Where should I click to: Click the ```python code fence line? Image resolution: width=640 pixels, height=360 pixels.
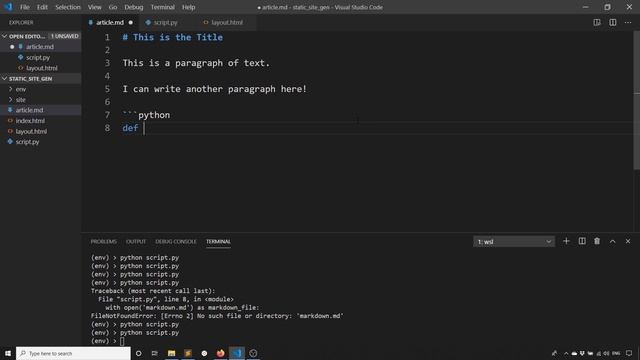coord(146,115)
